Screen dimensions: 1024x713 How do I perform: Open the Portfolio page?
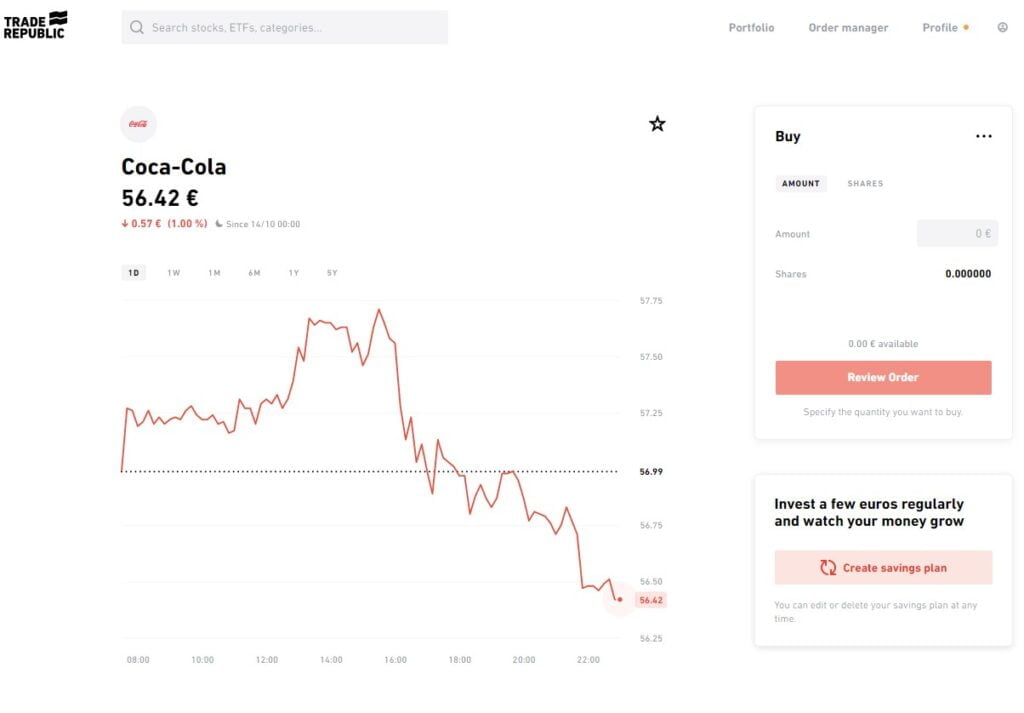pyautogui.click(x=751, y=27)
